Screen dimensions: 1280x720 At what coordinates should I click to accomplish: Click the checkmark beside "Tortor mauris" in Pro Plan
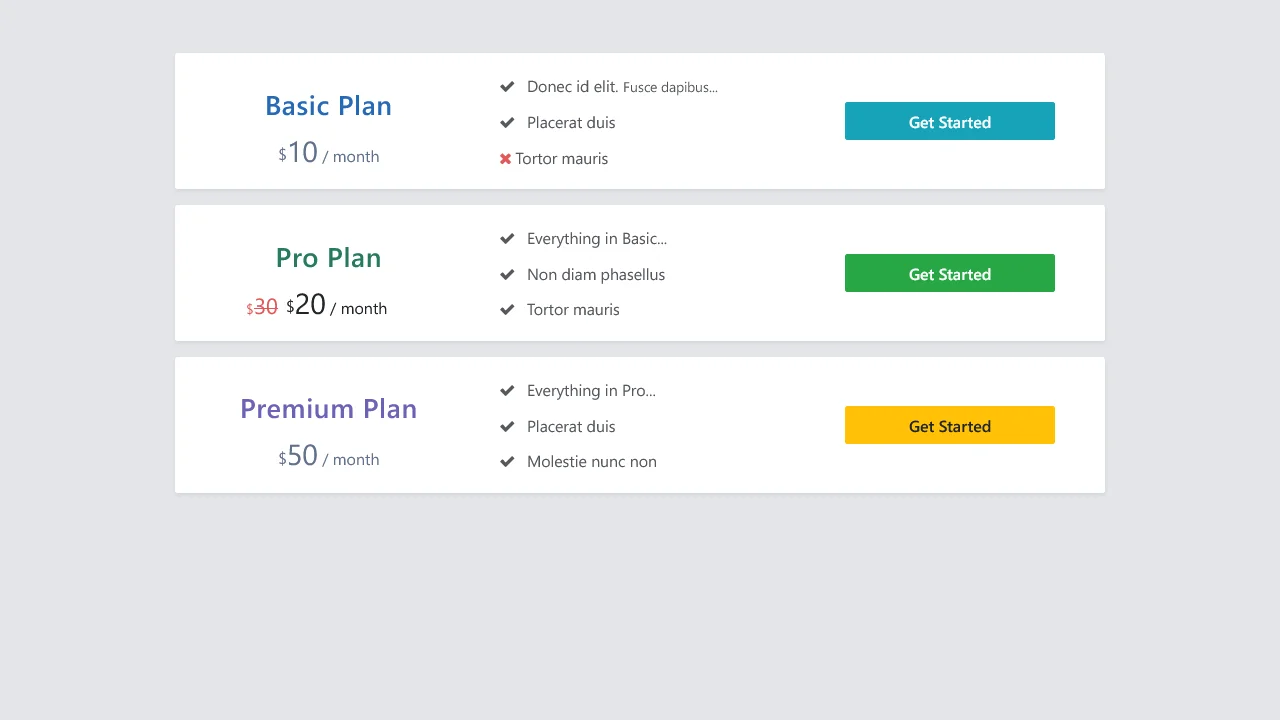(507, 309)
